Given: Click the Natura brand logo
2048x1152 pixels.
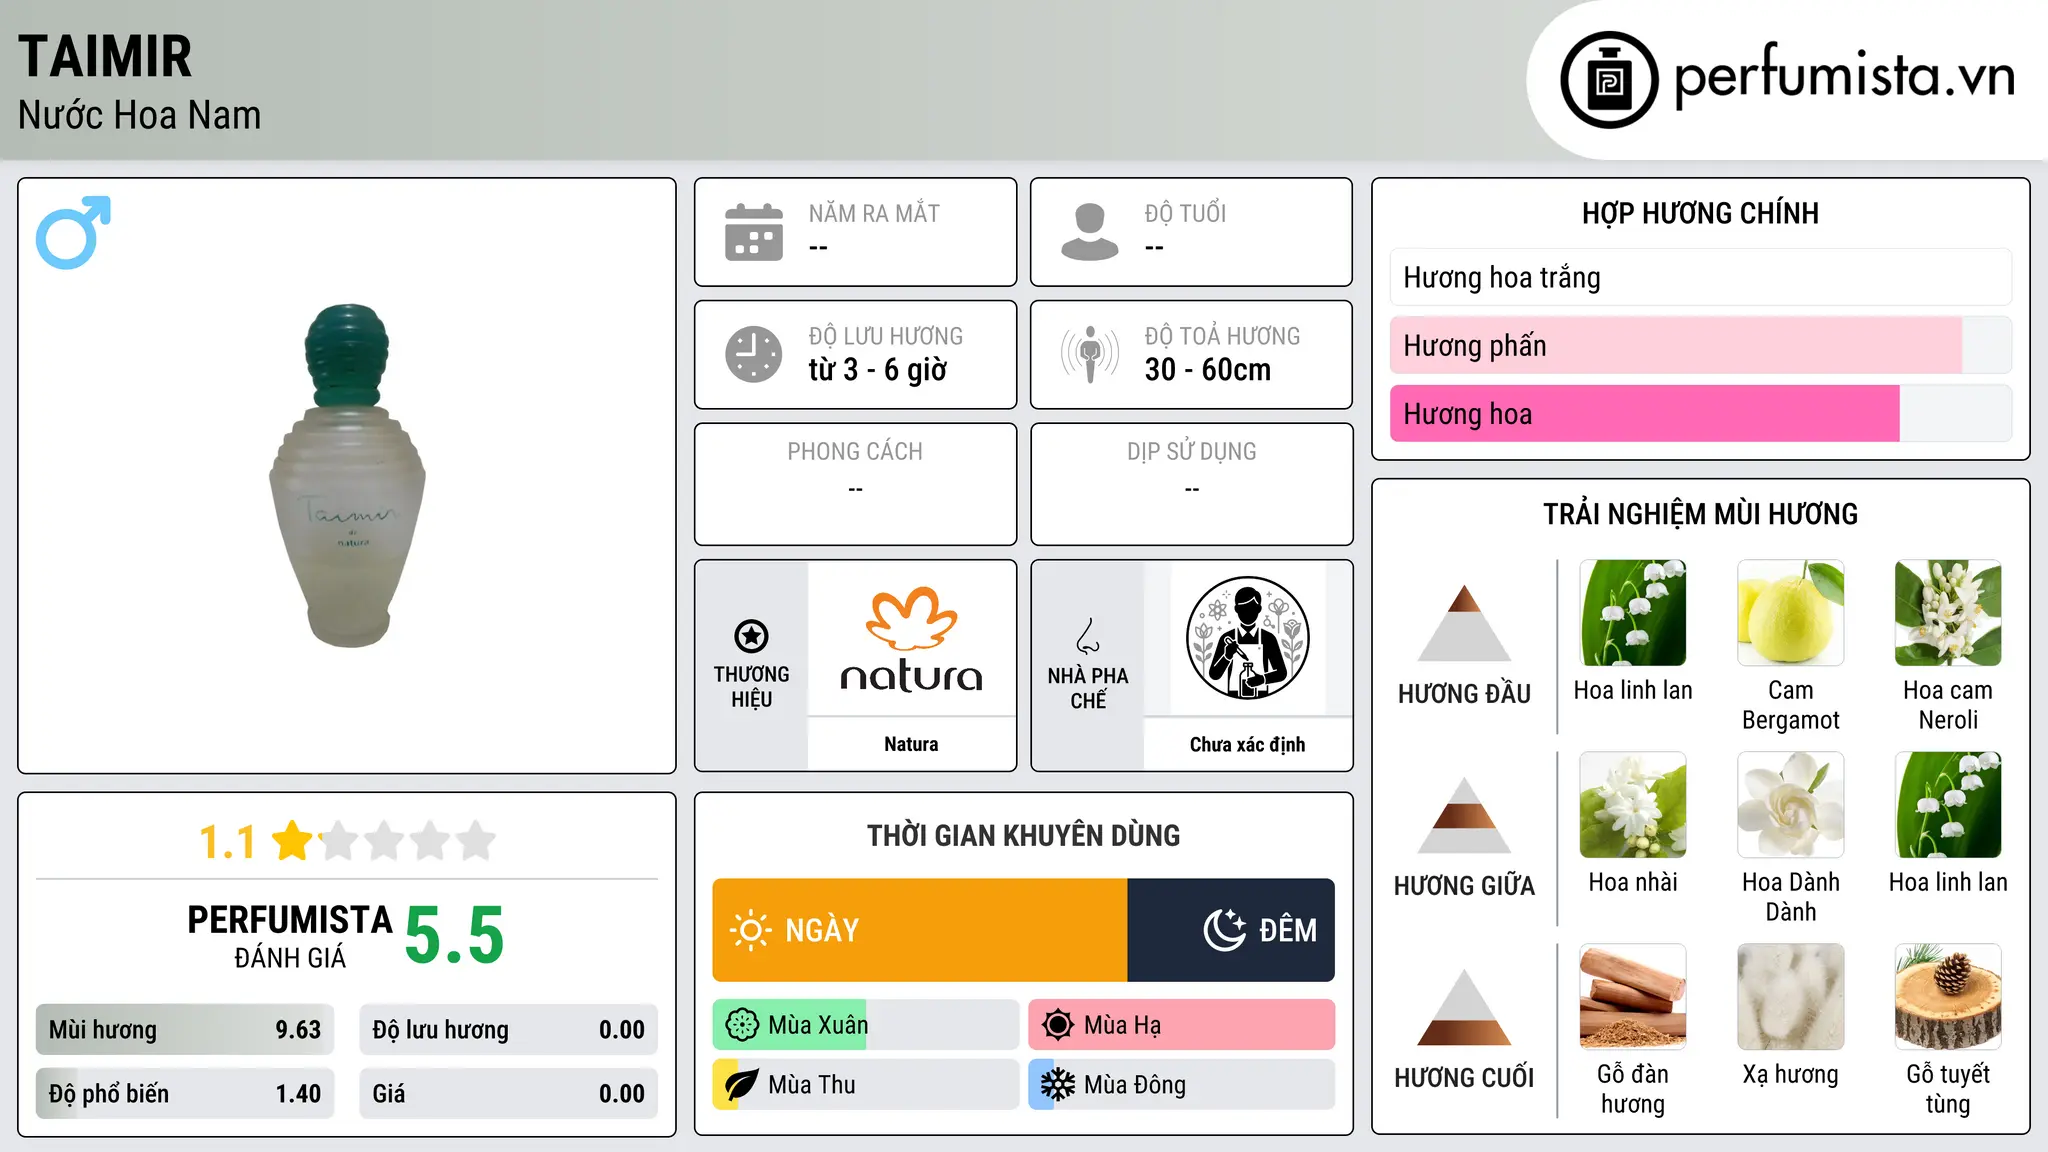Looking at the screenshot, I should point(911,640).
